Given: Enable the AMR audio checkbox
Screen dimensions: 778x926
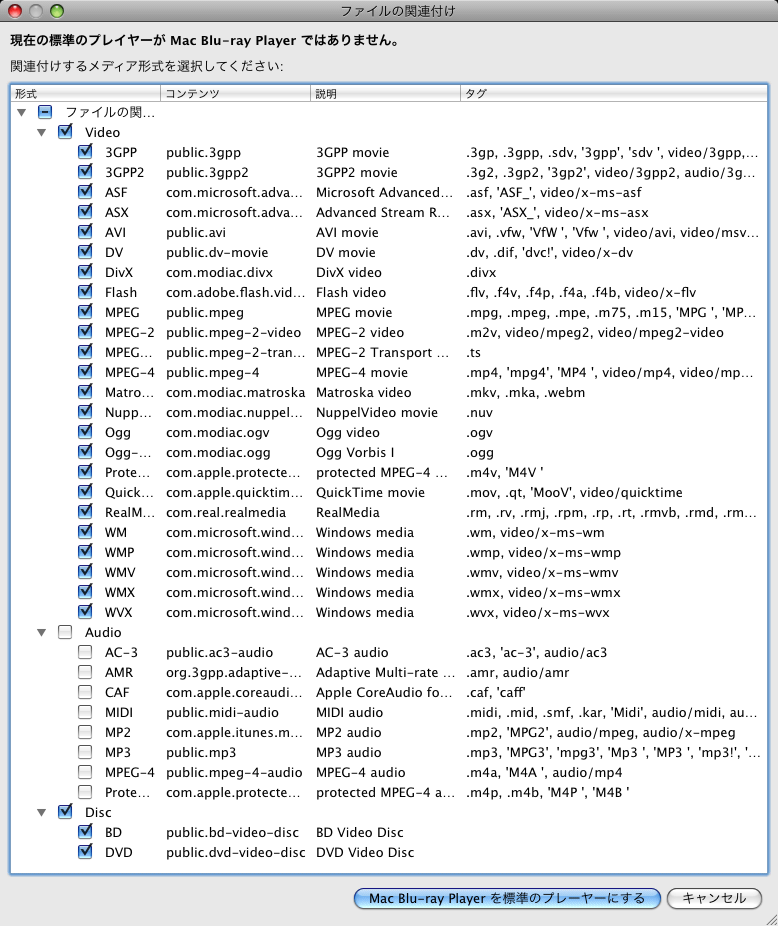Looking at the screenshot, I should (85, 672).
